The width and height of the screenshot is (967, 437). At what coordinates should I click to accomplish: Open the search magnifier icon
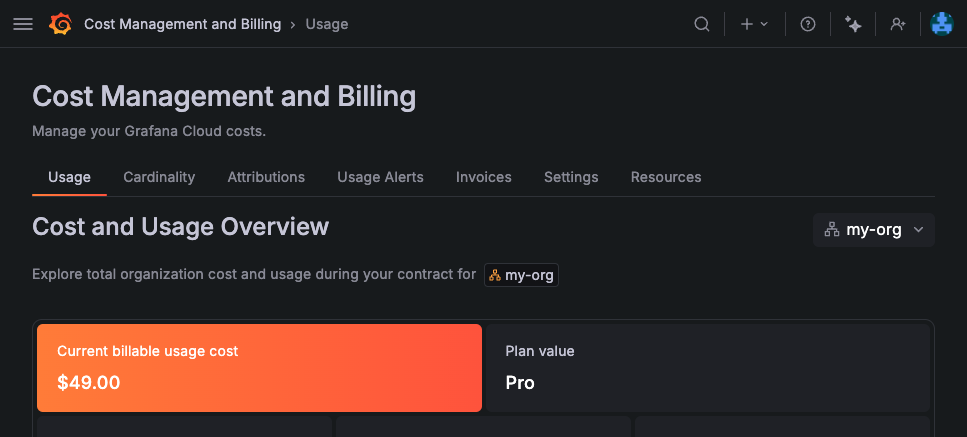702,24
